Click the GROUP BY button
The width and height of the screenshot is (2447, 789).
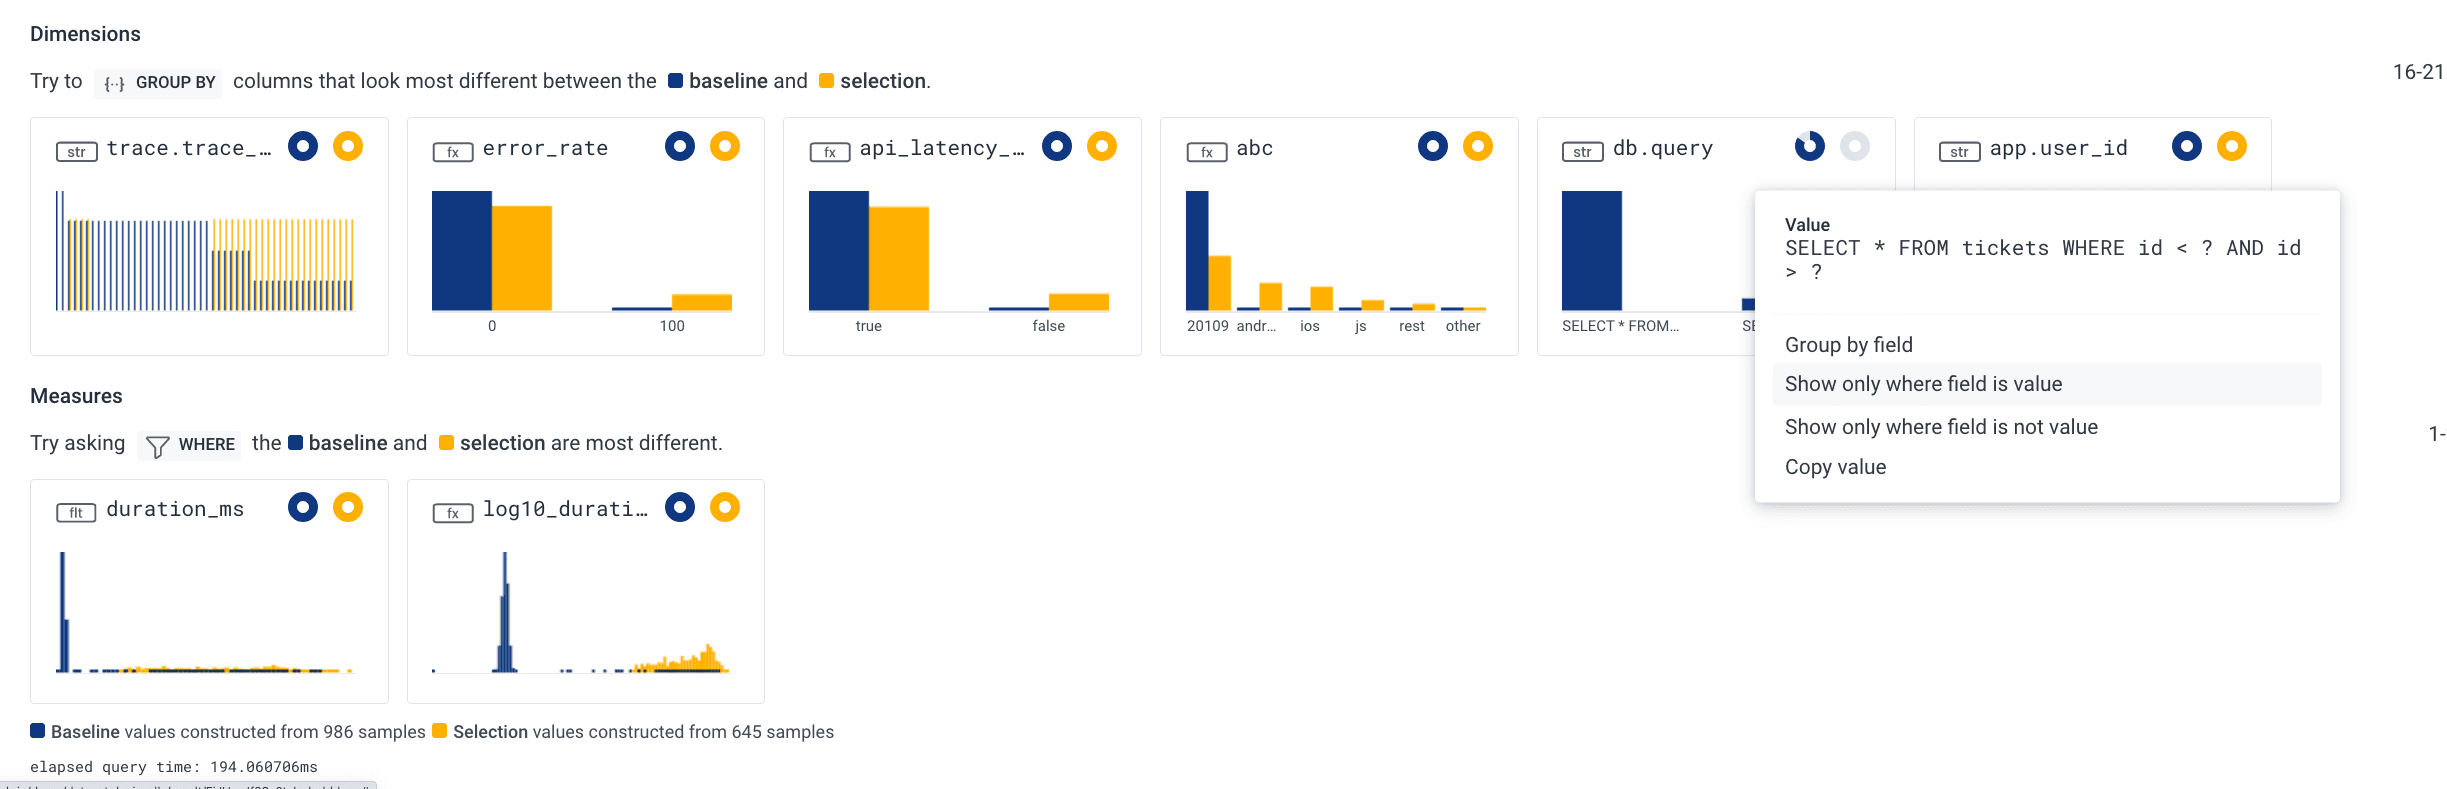[x=160, y=82]
